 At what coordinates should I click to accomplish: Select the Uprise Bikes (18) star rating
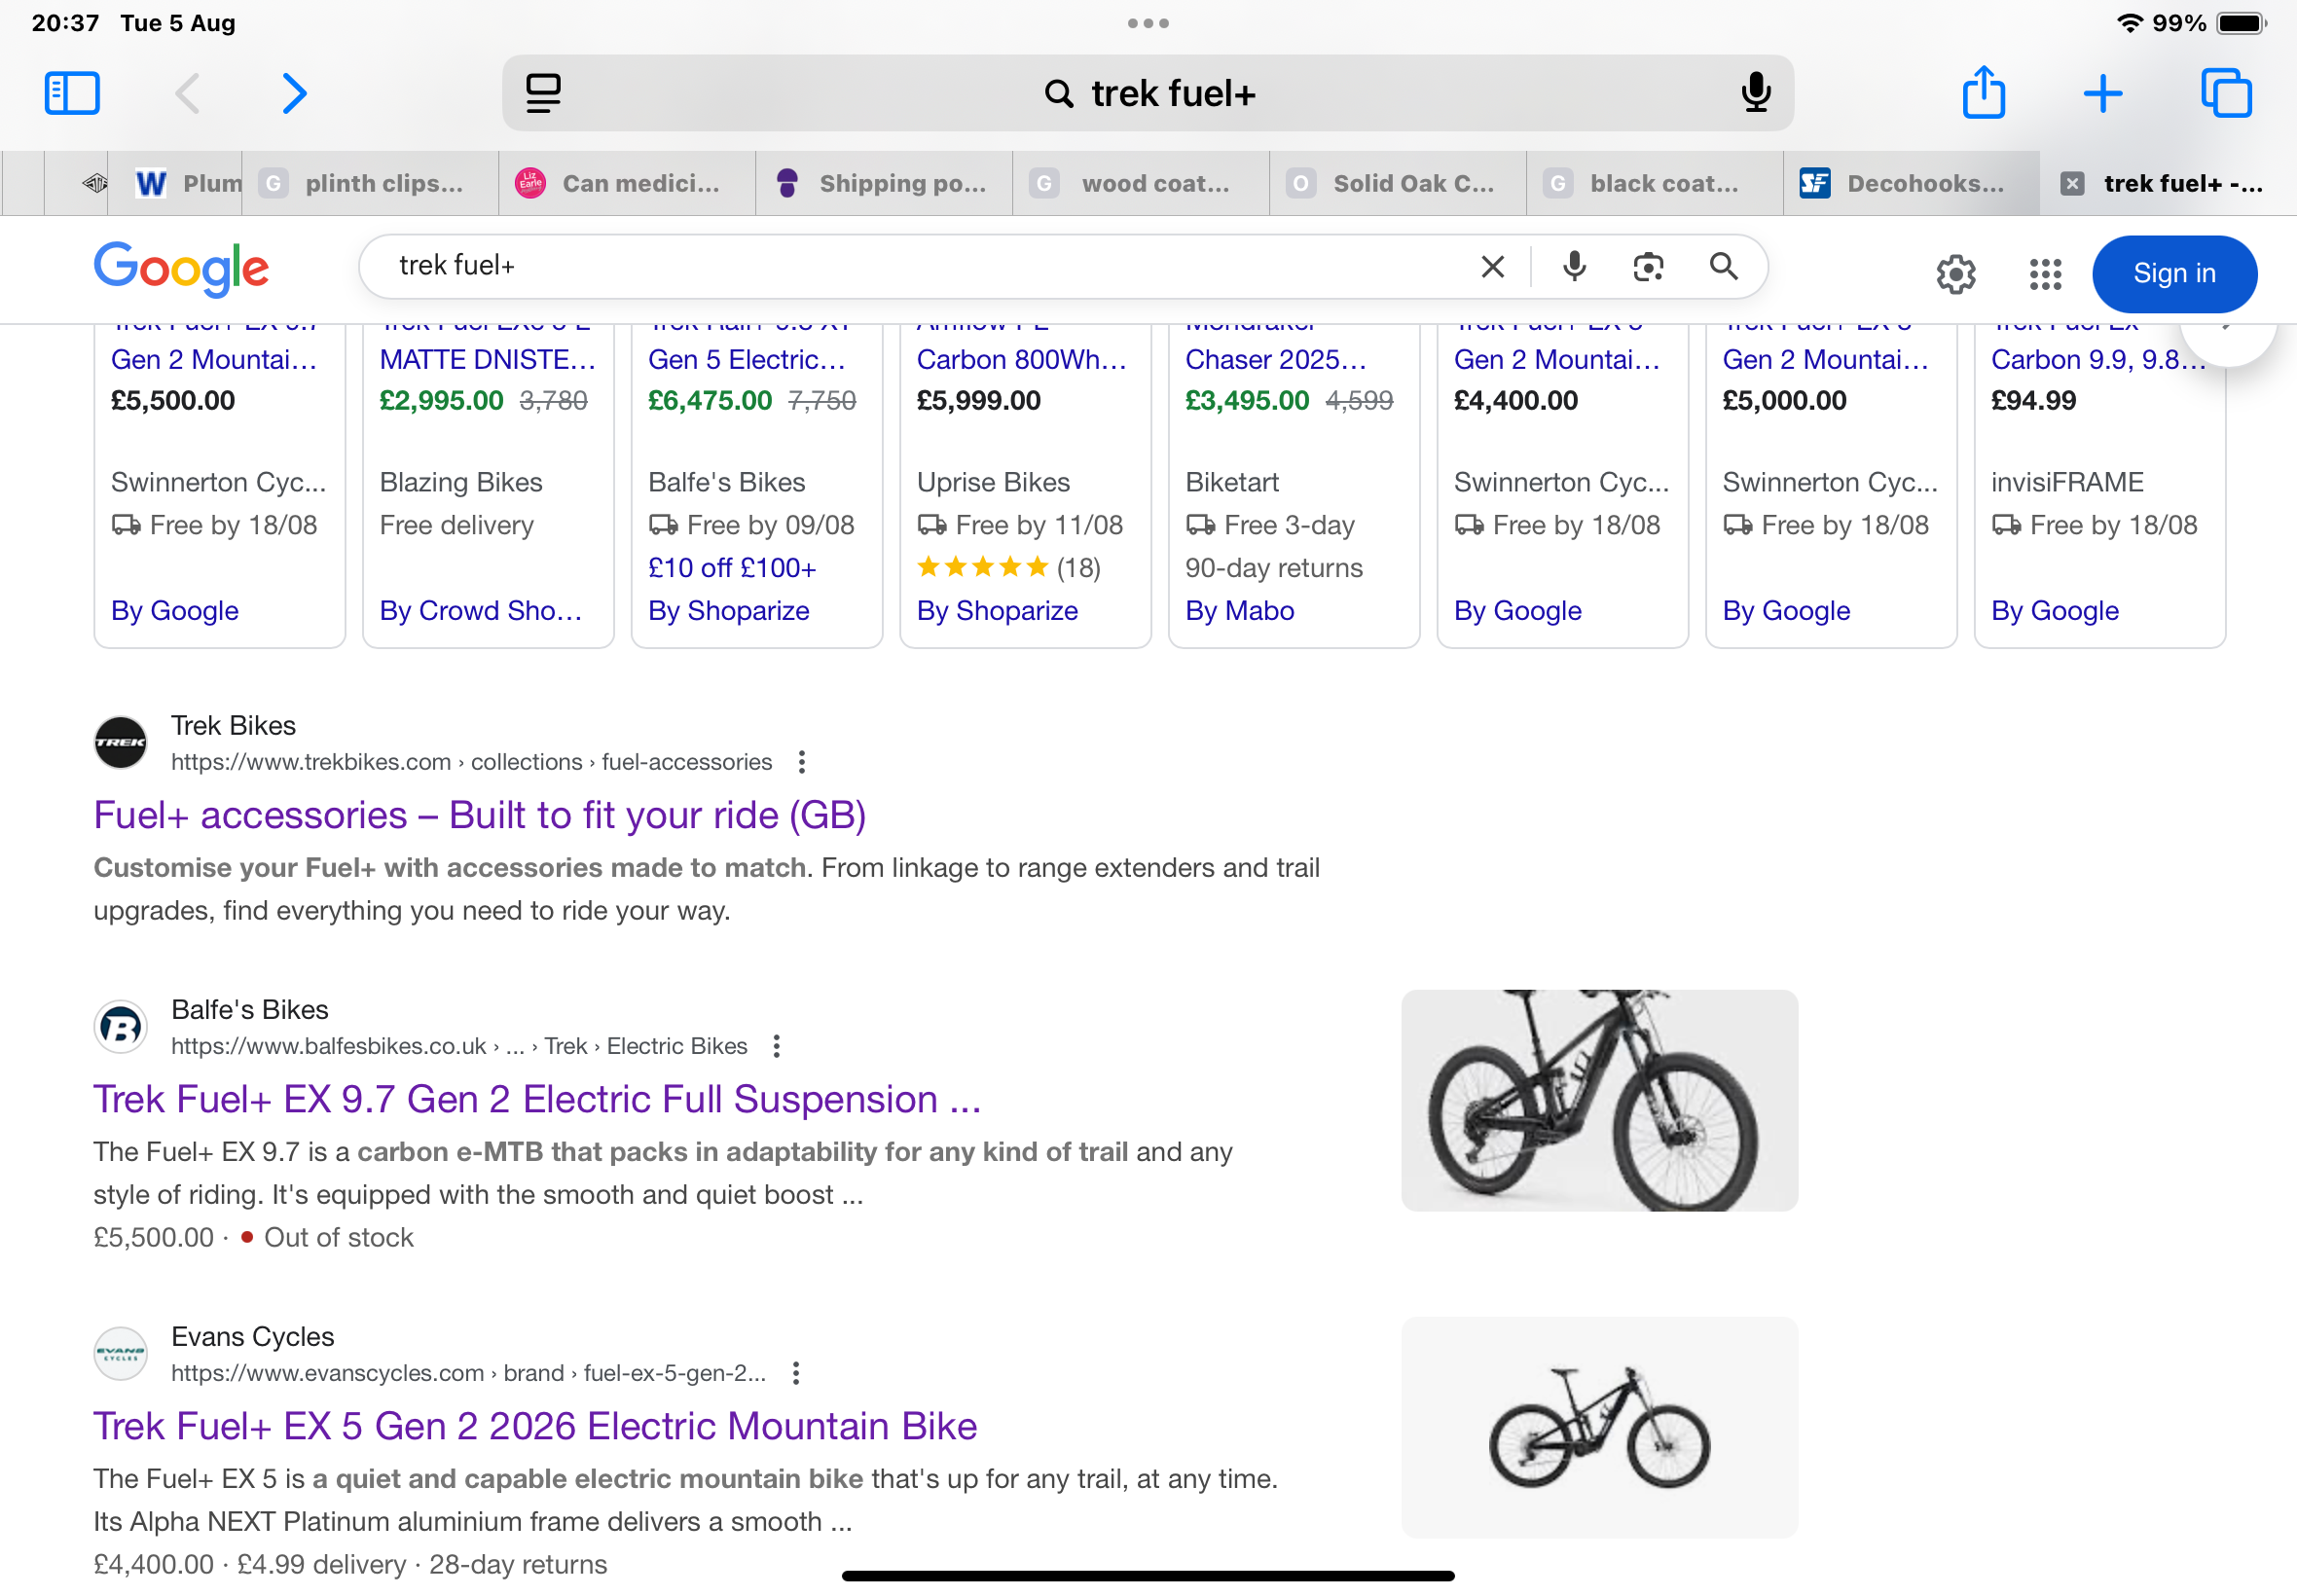point(1009,568)
